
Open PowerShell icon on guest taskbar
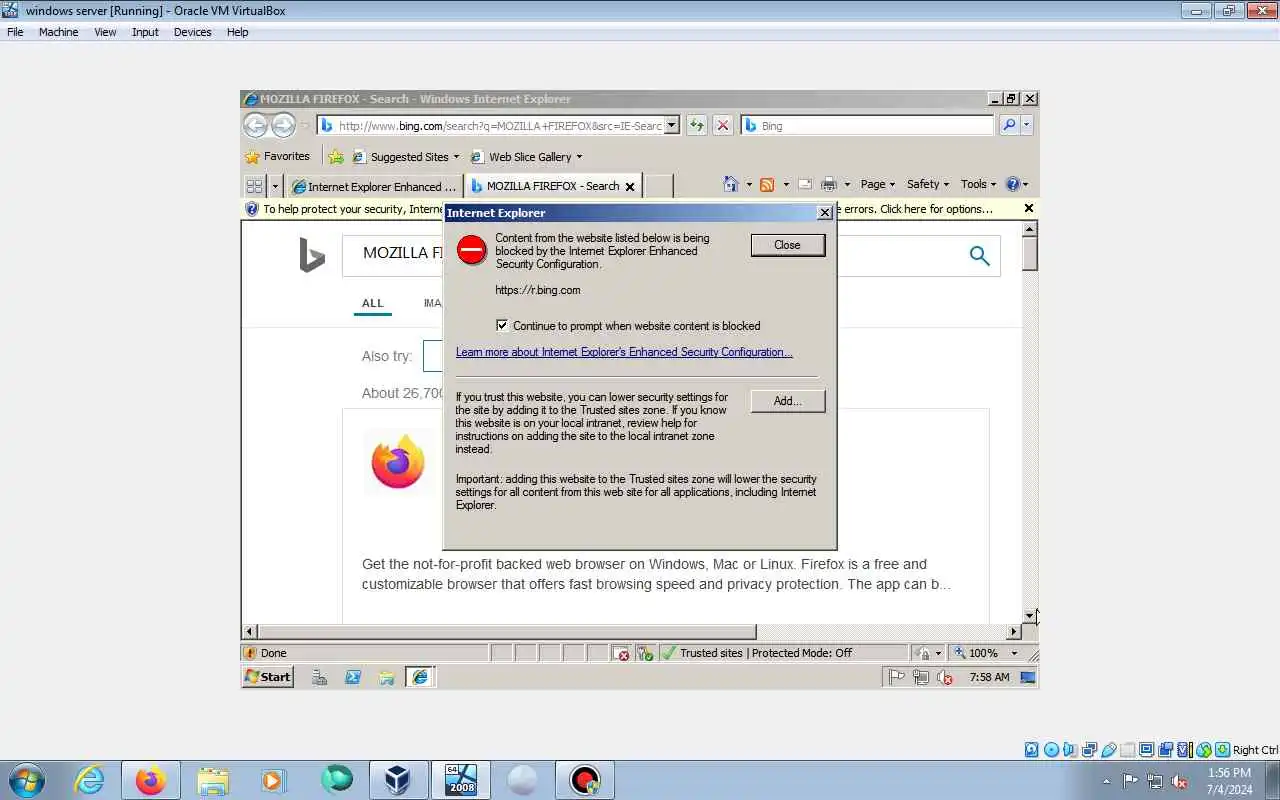point(353,677)
